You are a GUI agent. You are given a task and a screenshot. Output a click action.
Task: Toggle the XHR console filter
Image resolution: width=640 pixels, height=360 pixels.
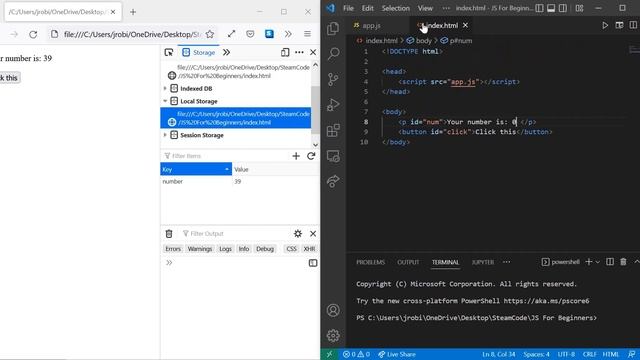tap(309, 249)
